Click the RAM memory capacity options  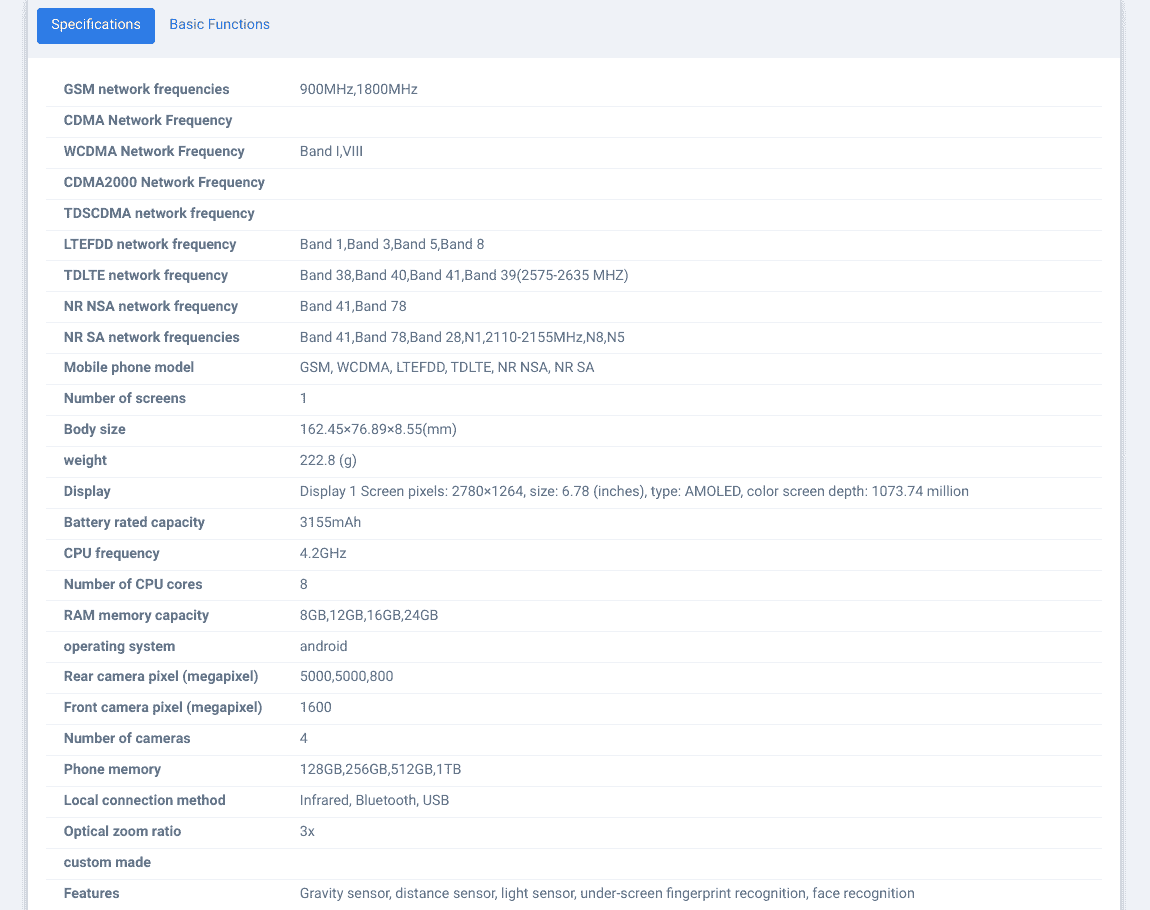369,616
